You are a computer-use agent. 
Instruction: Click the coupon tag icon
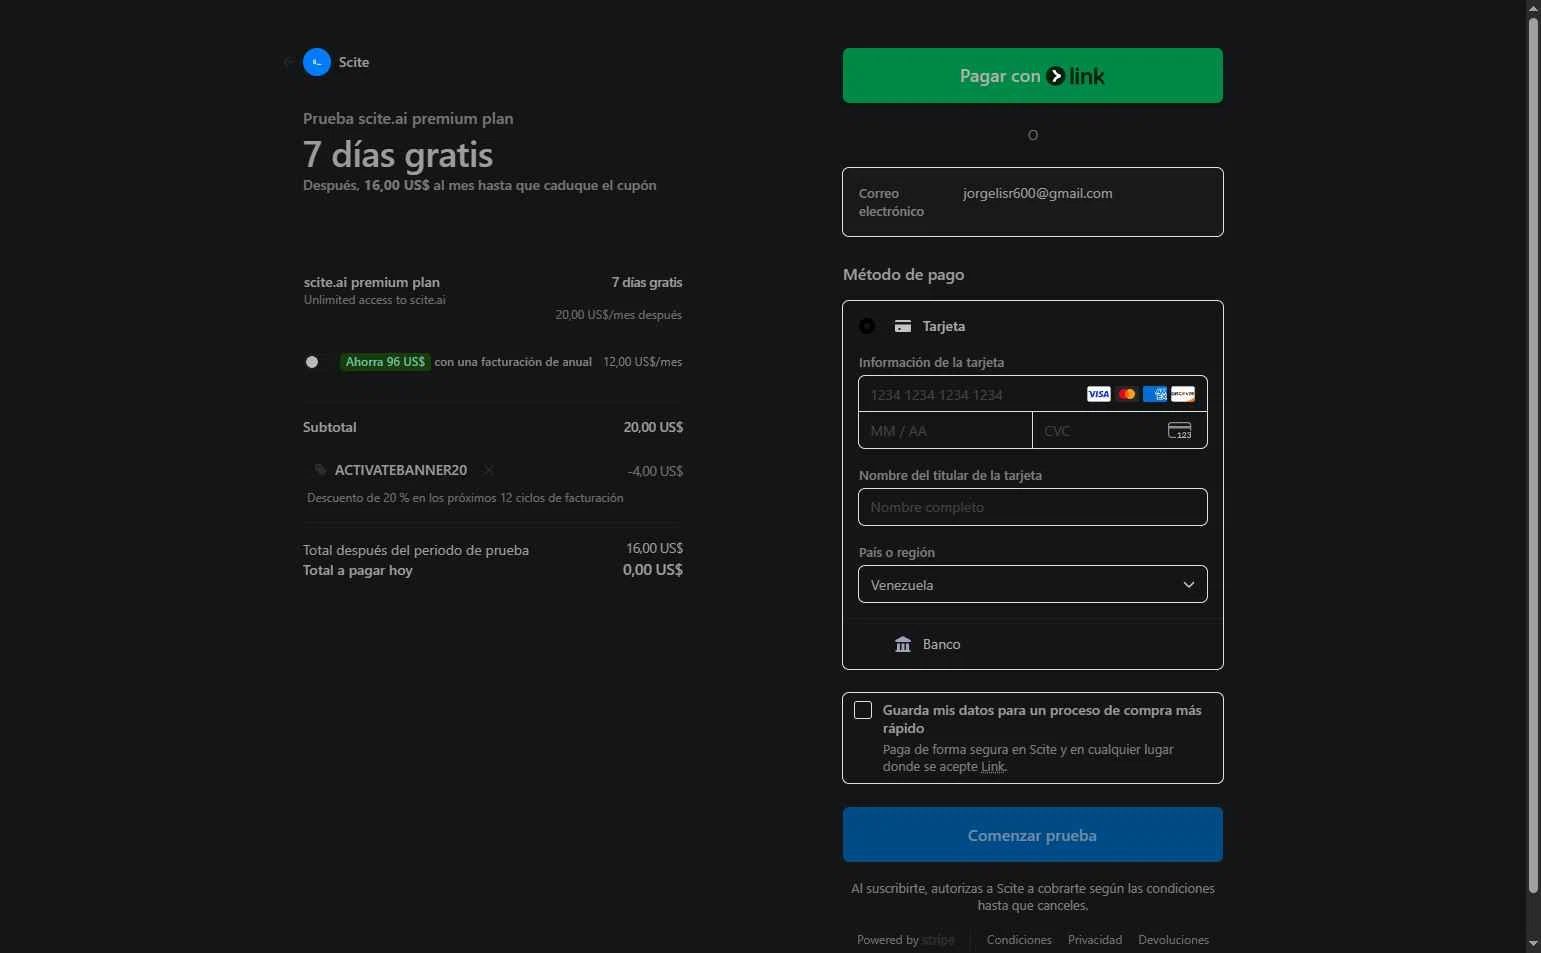320,470
